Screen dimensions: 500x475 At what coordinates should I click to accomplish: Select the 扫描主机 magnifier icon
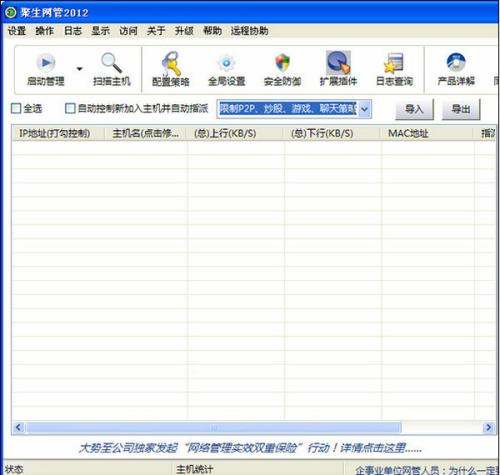pyautogui.click(x=111, y=62)
